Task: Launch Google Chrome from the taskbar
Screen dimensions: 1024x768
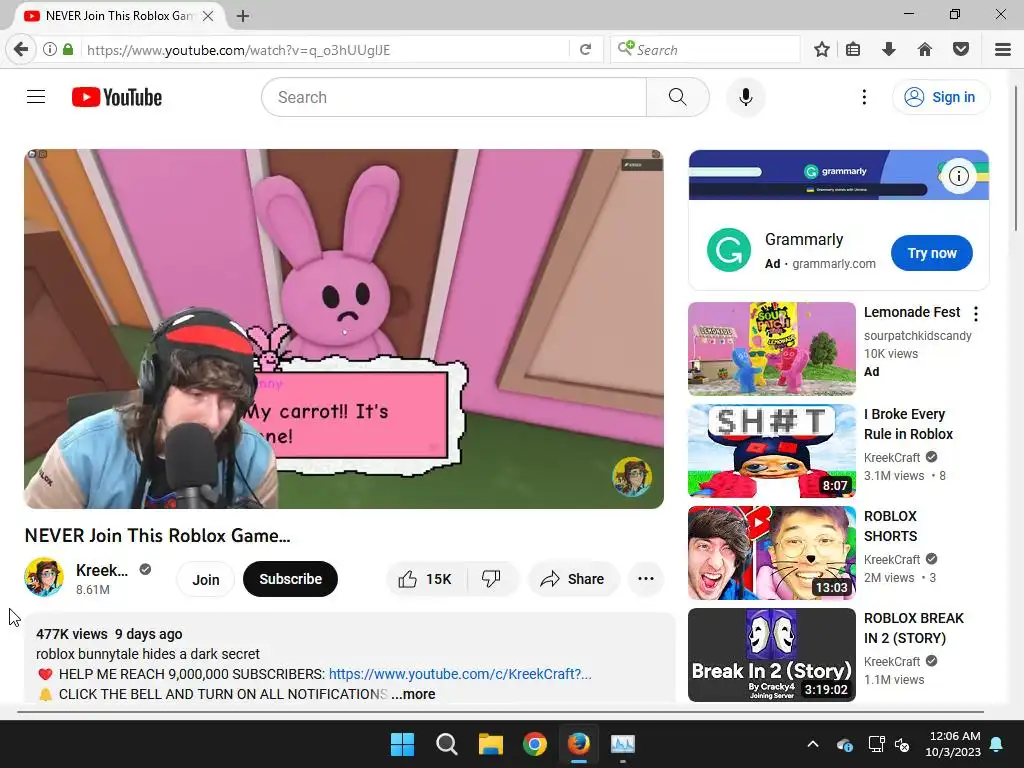Action: tap(535, 744)
